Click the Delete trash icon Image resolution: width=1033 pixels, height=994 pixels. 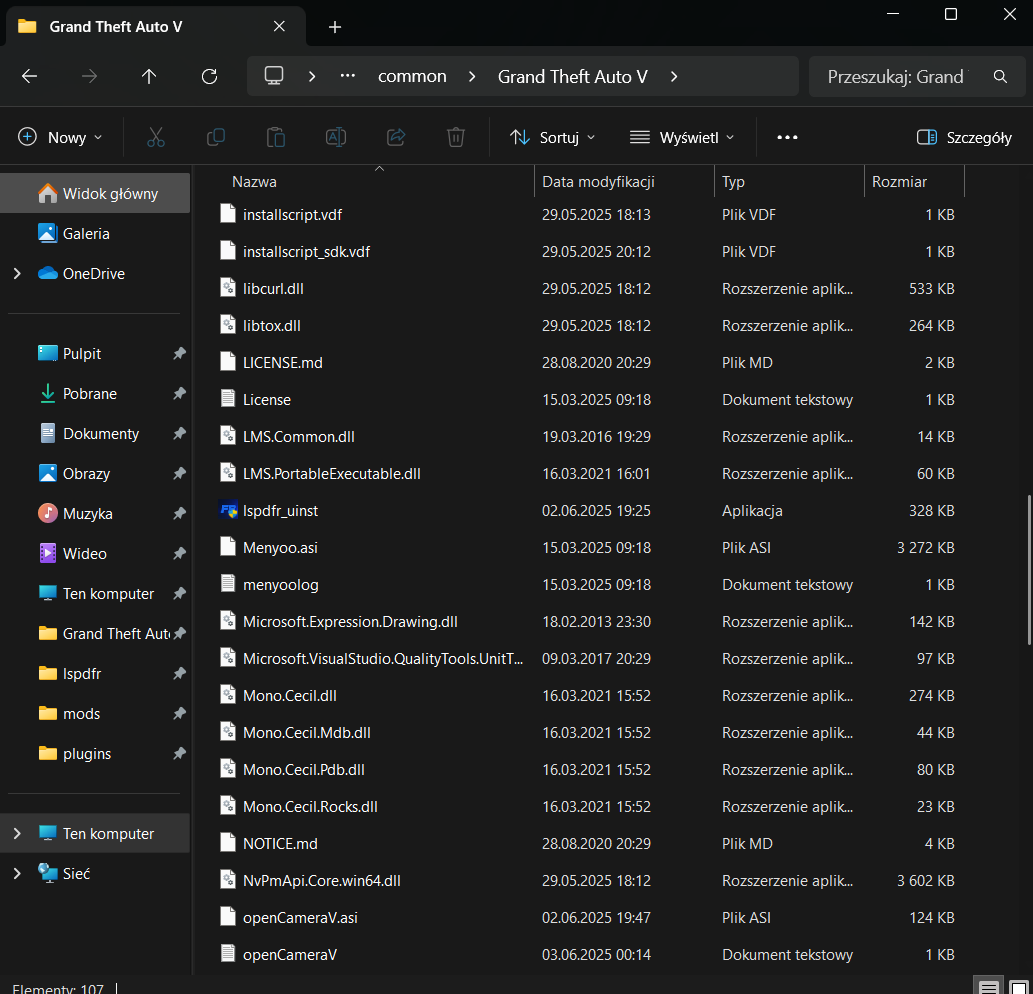(x=456, y=137)
